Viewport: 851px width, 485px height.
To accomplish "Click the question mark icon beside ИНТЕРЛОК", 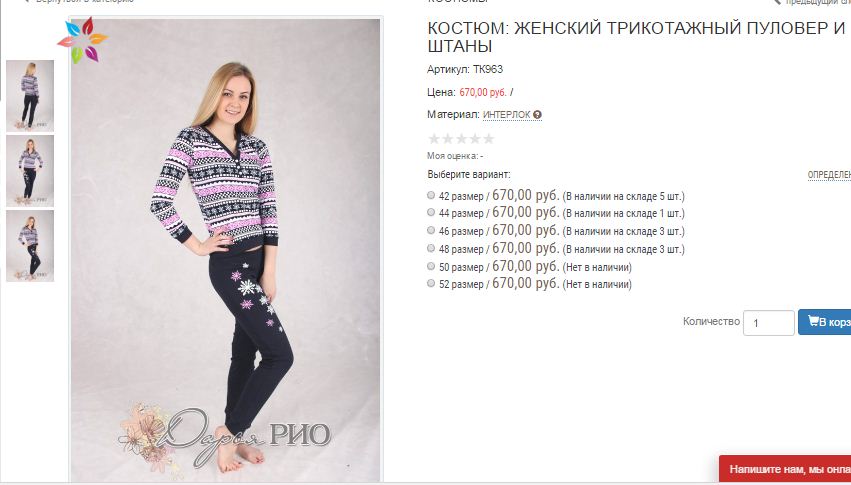I will (537, 115).
